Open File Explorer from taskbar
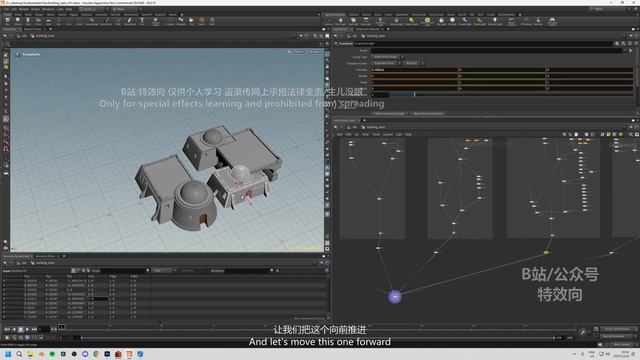640x360 pixels. [x=30, y=354]
